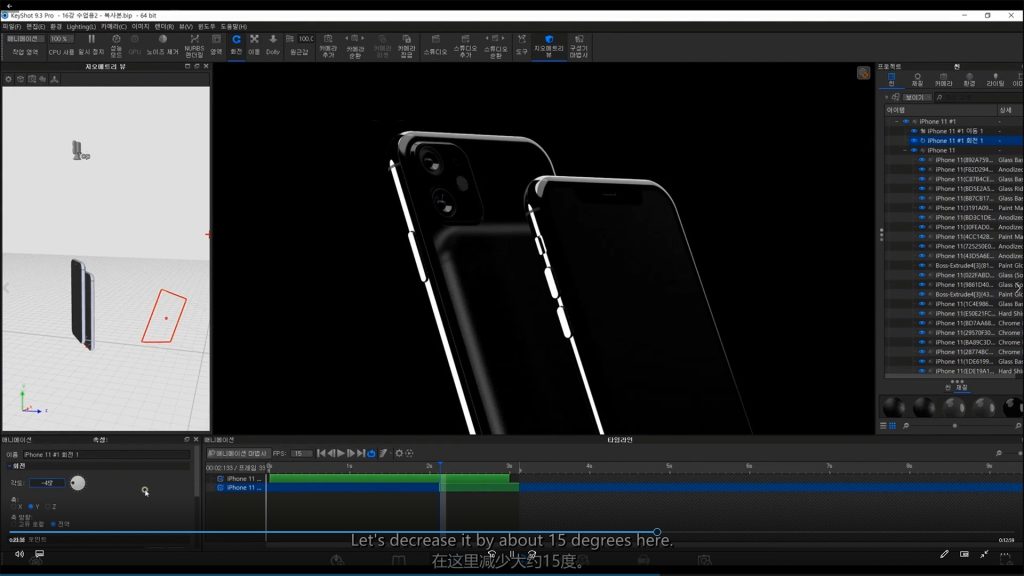
Task: Click the 카메라 추가 (Add Camera) icon
Action: pyautogui.click(x=328, y=43)
